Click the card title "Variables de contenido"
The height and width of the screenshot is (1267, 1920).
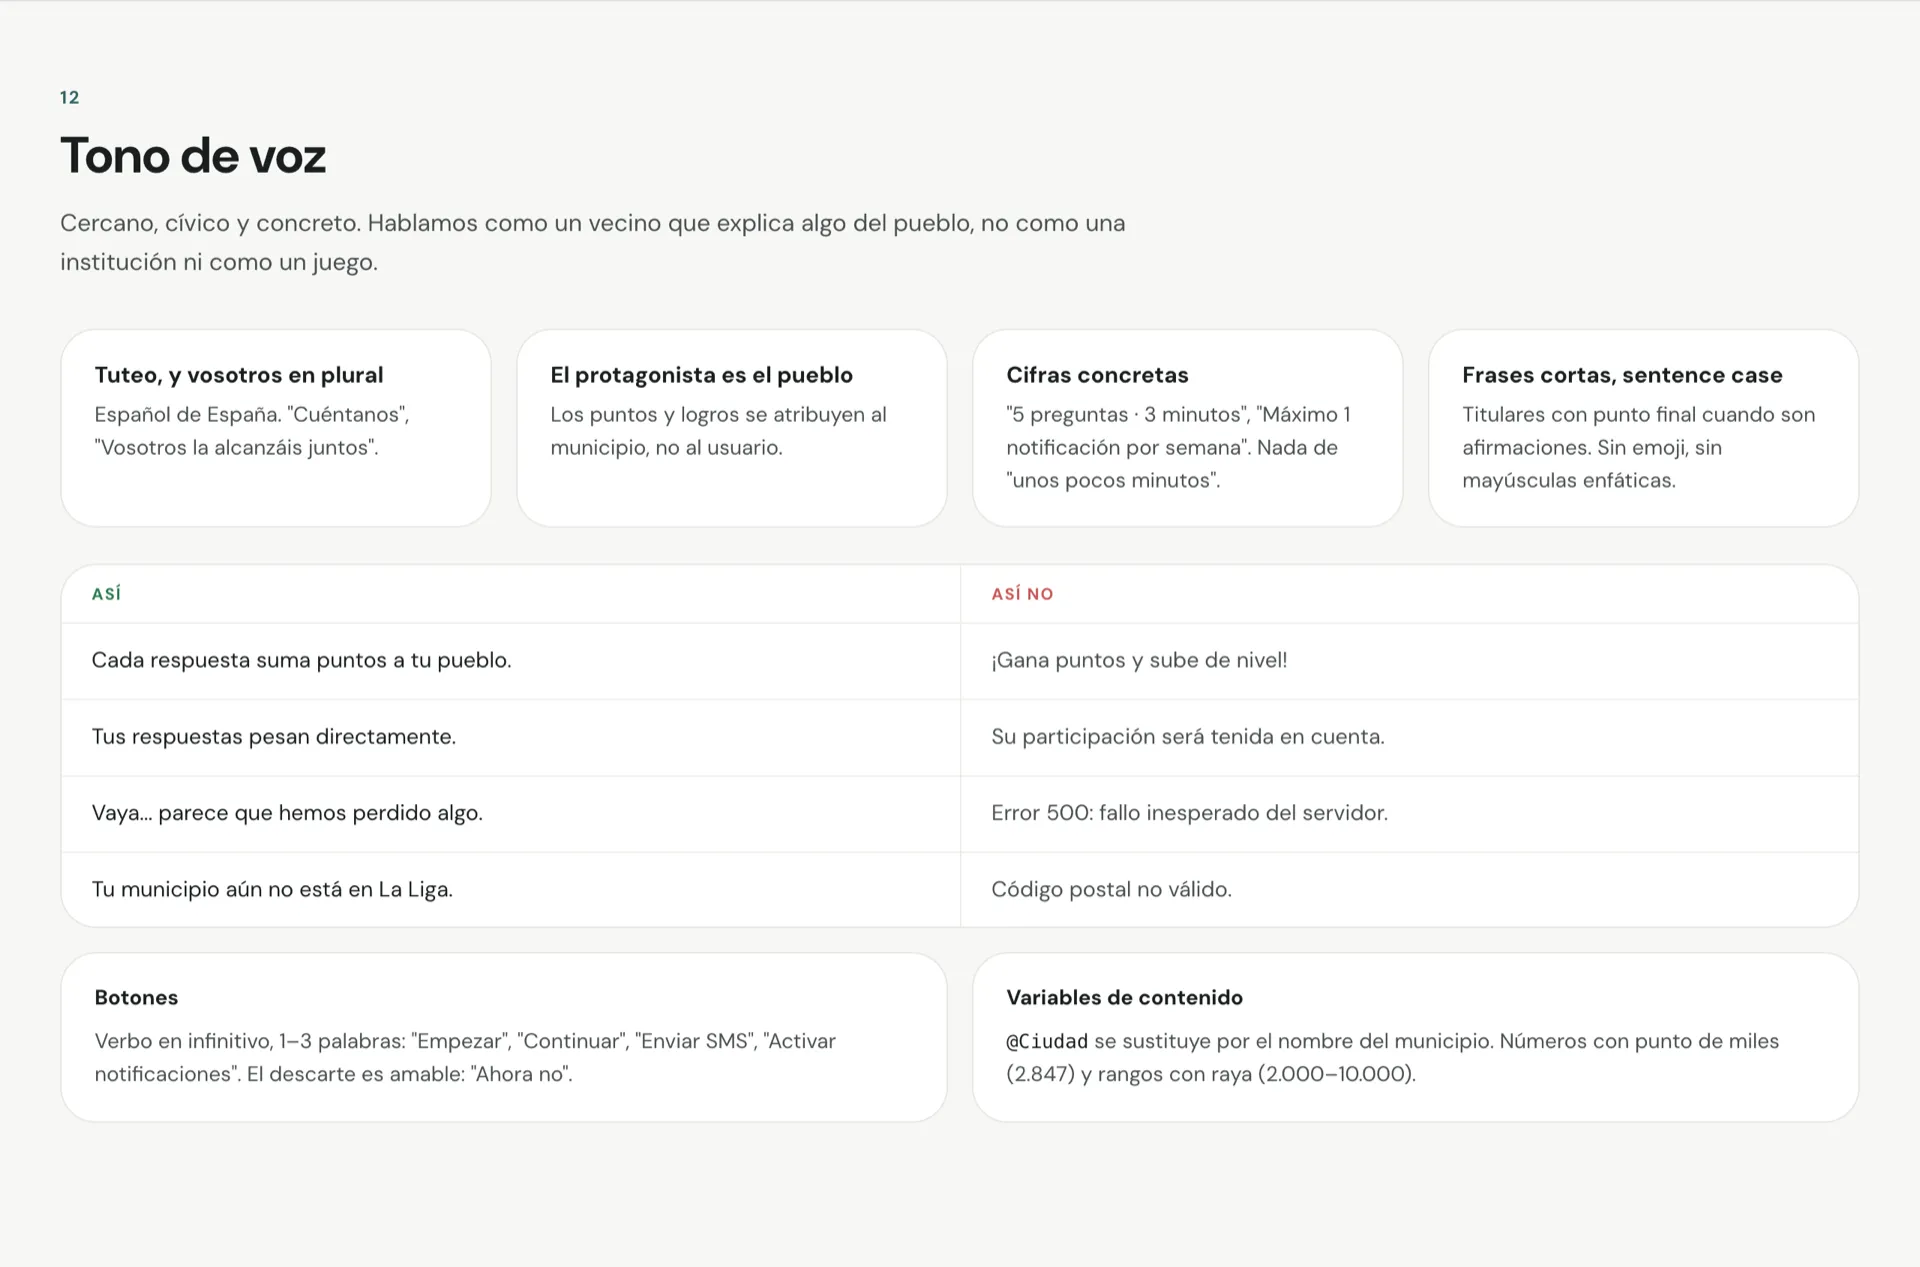click(1124, 998)
